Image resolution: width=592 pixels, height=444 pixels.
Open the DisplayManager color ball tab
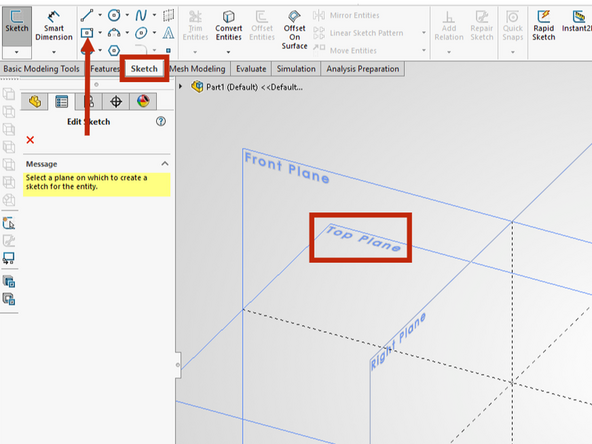(143, 101)
